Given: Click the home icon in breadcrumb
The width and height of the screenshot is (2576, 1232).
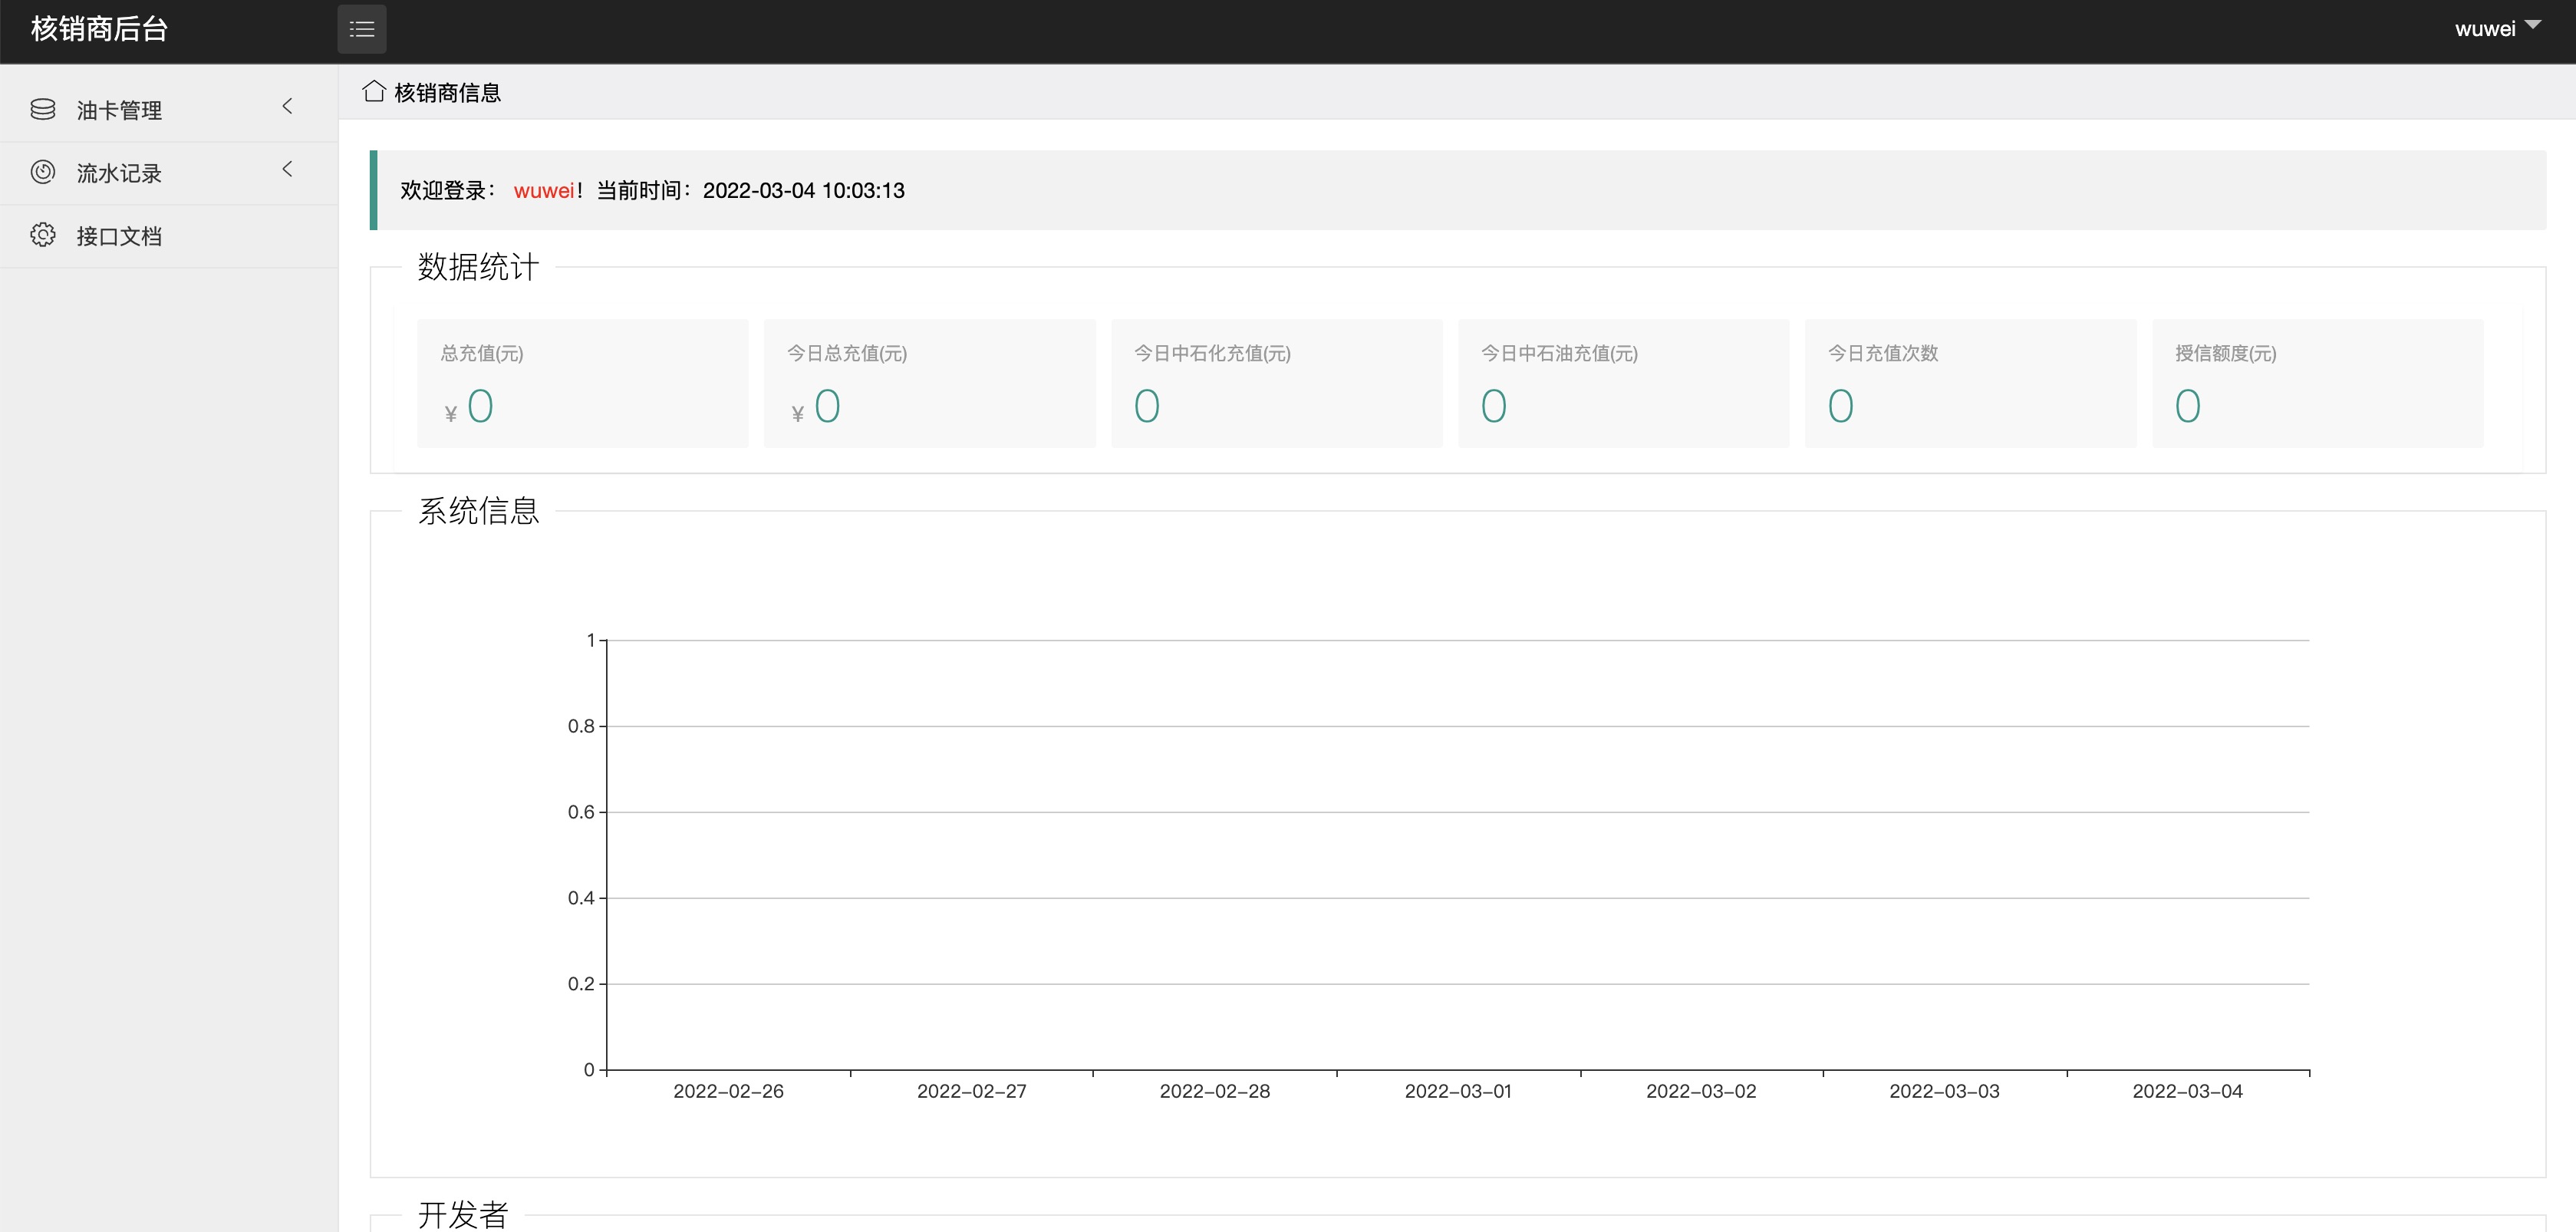Looking at the screenshot, I should coord(374,92).
